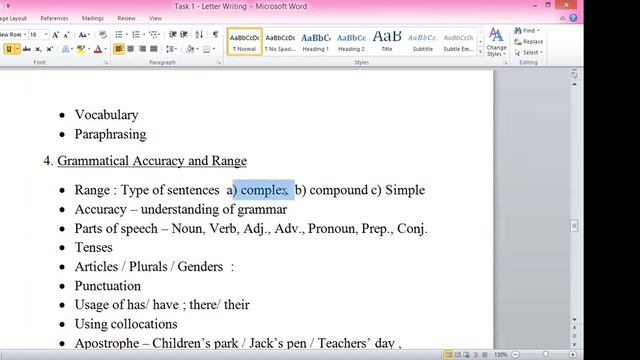
Task: Click the Word Help question mark icon
Action: (573, 18)
